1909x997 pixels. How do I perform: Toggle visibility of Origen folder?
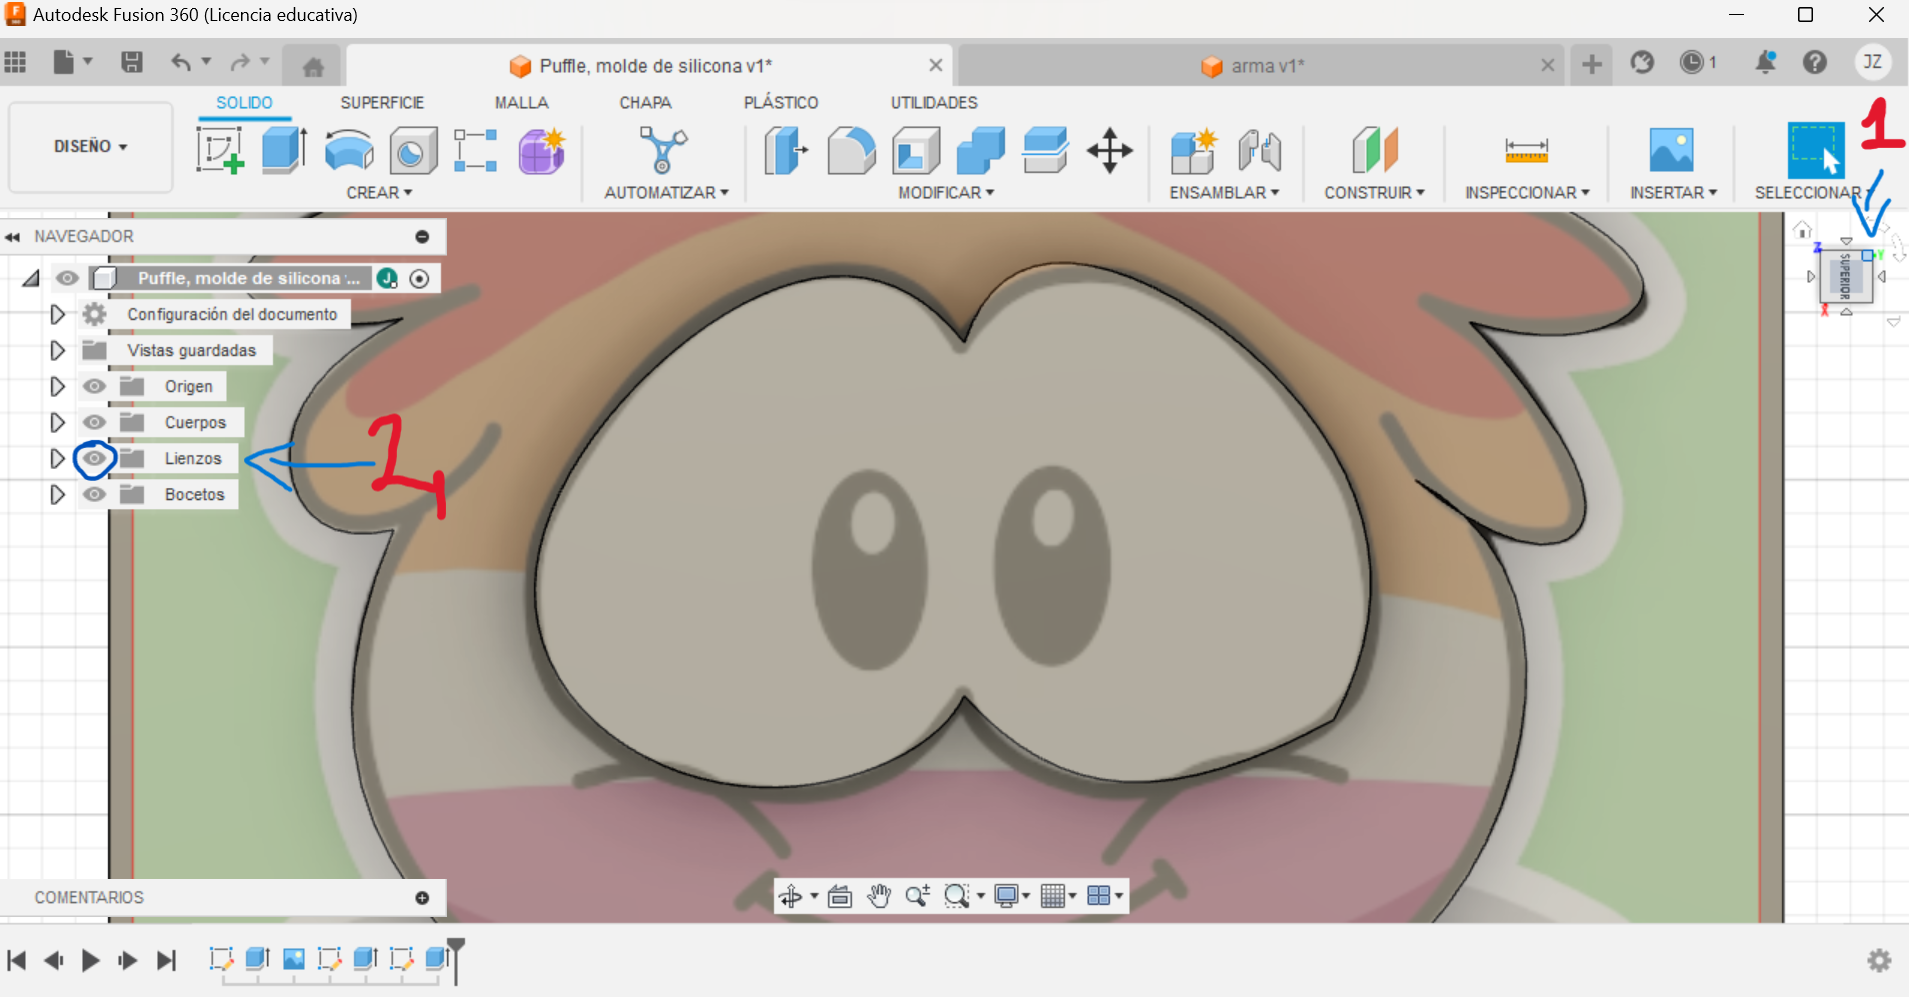pyautogui.click(x=94, y=386)
